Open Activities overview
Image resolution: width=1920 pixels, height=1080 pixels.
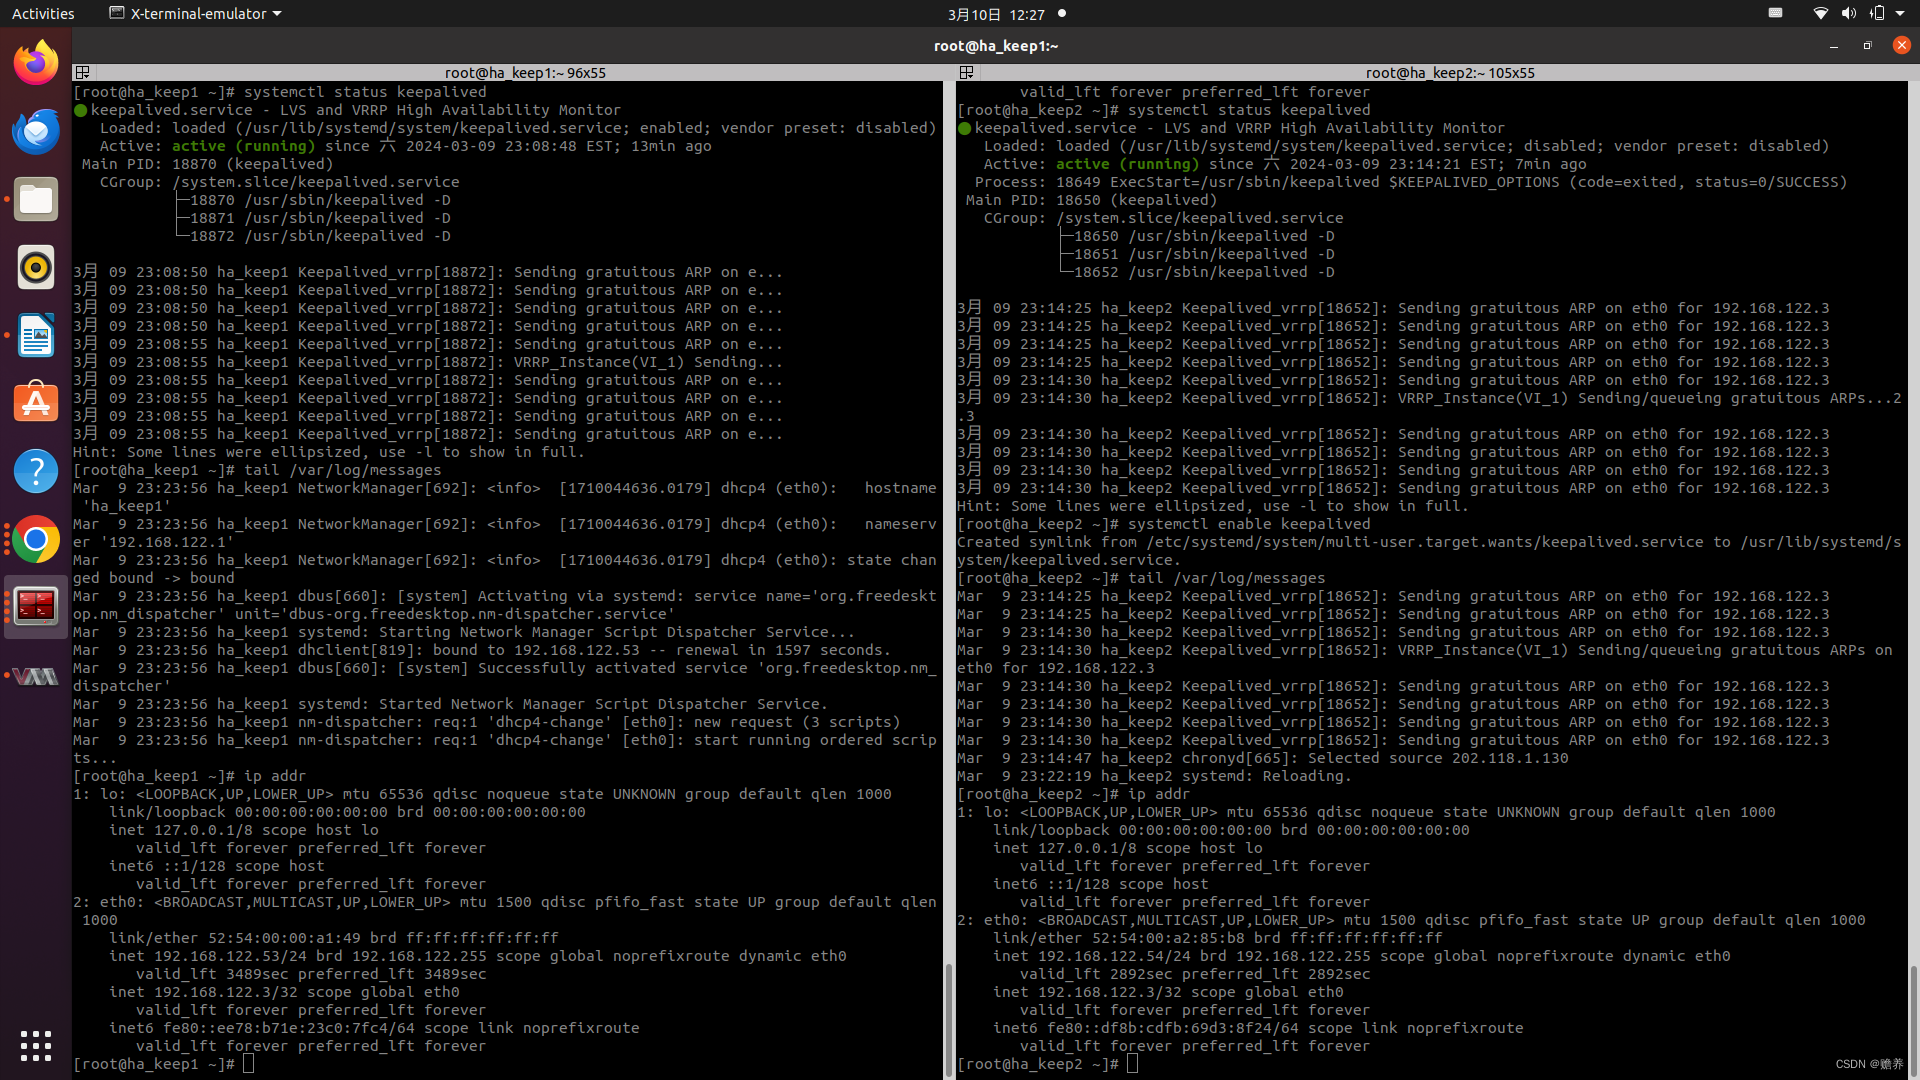43,14
